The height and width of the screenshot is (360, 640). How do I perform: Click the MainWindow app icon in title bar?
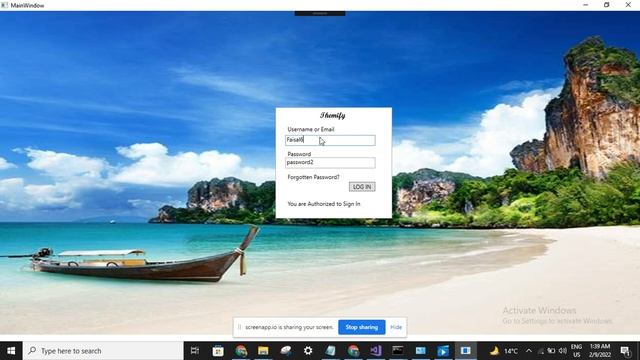(4, 5)
